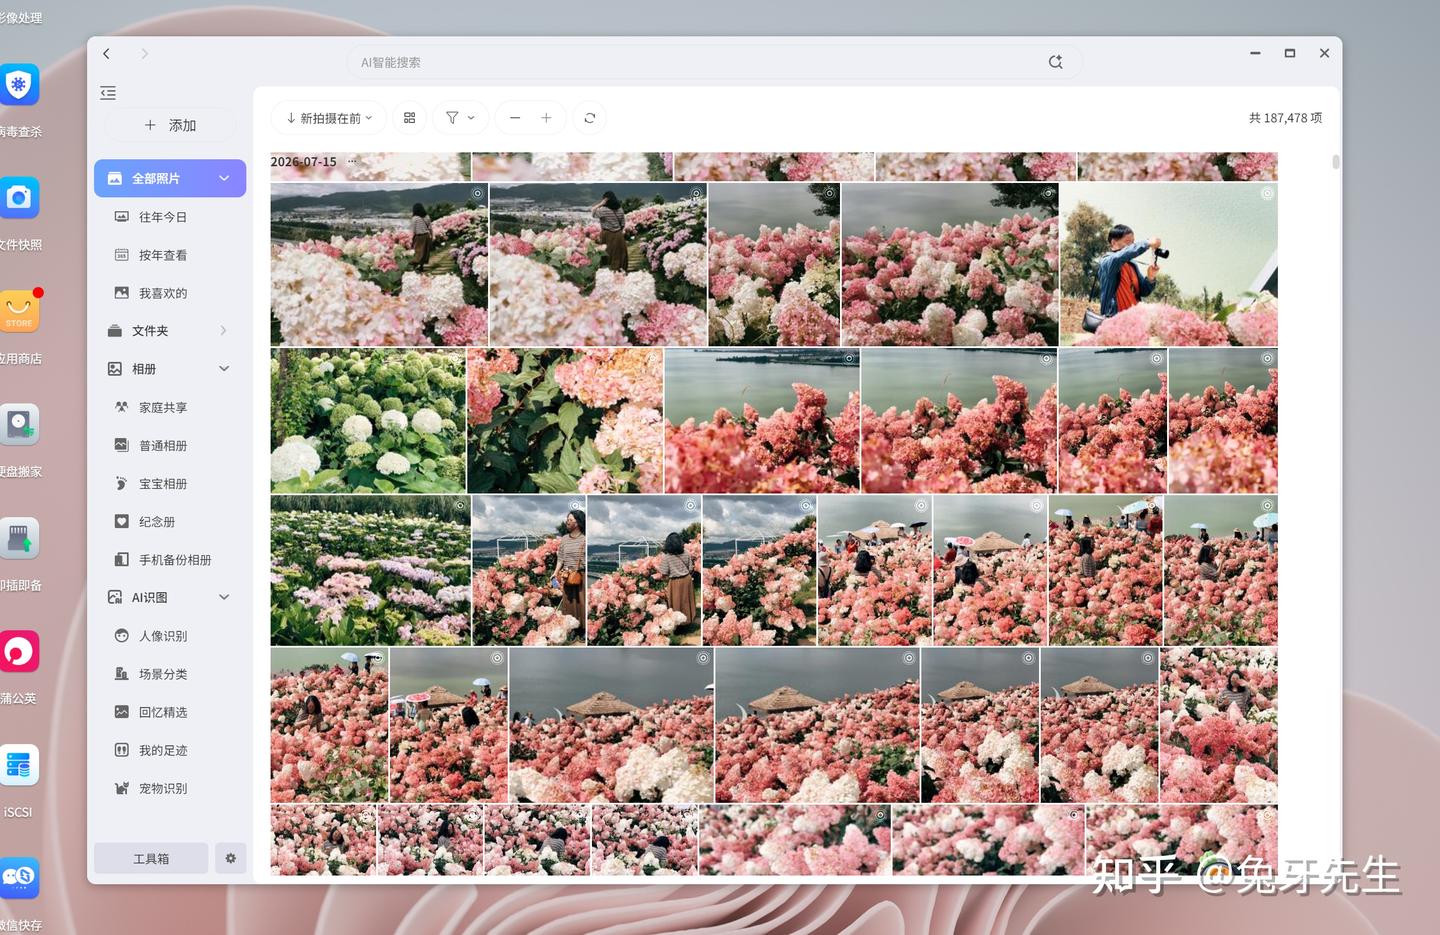Click the AI search icon in search bar

point(1055,62)
